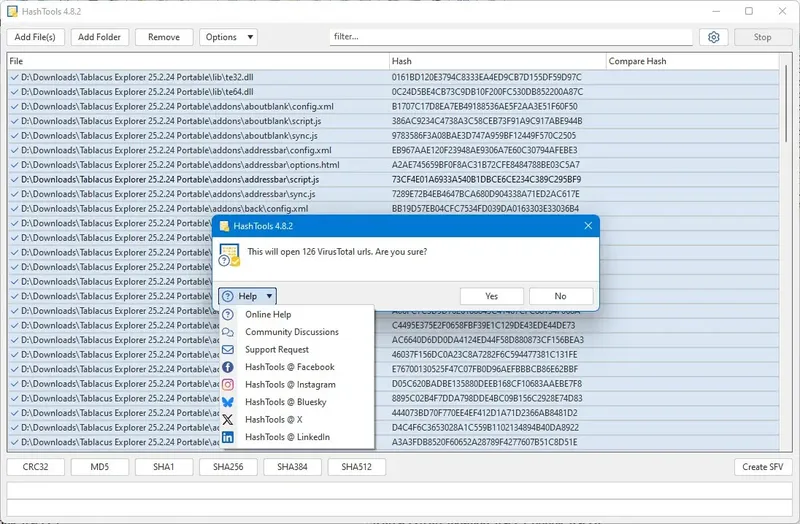Toggle checkmark for te64.dll row
Image resolution: width=800 pixels, height=524 pixels.
14,92
